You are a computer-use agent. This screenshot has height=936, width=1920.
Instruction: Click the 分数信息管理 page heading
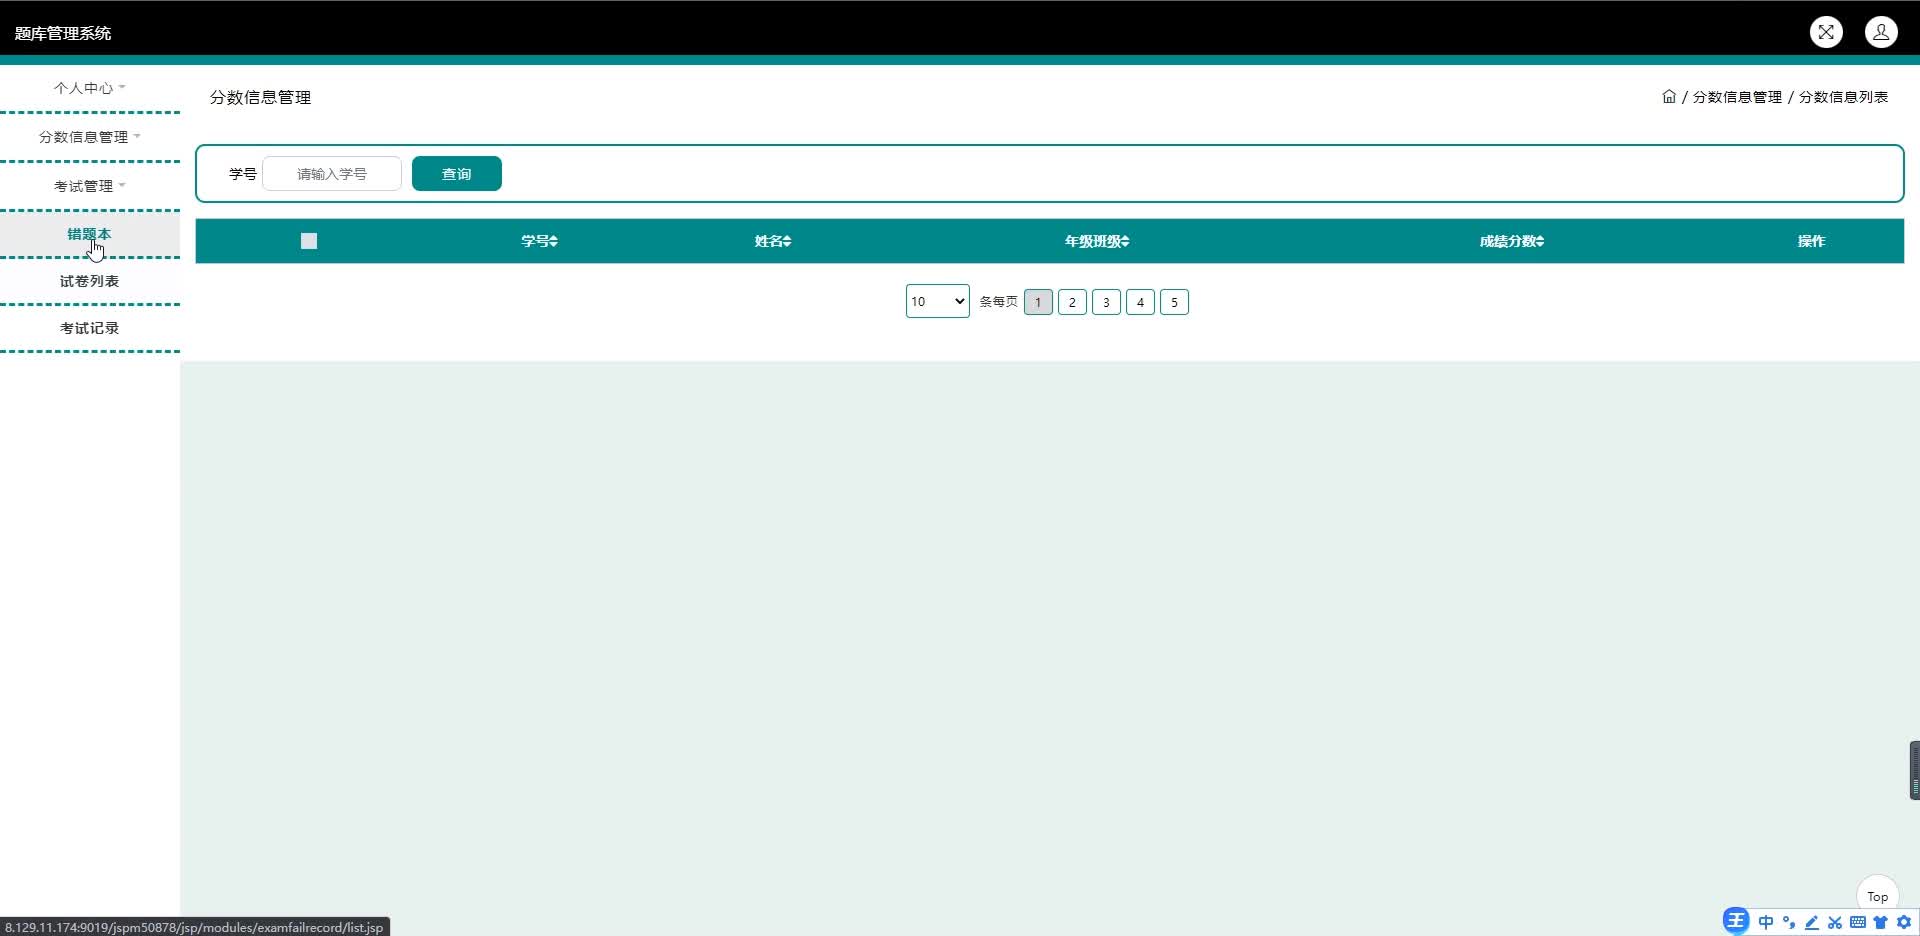click(x=260, y=97)
